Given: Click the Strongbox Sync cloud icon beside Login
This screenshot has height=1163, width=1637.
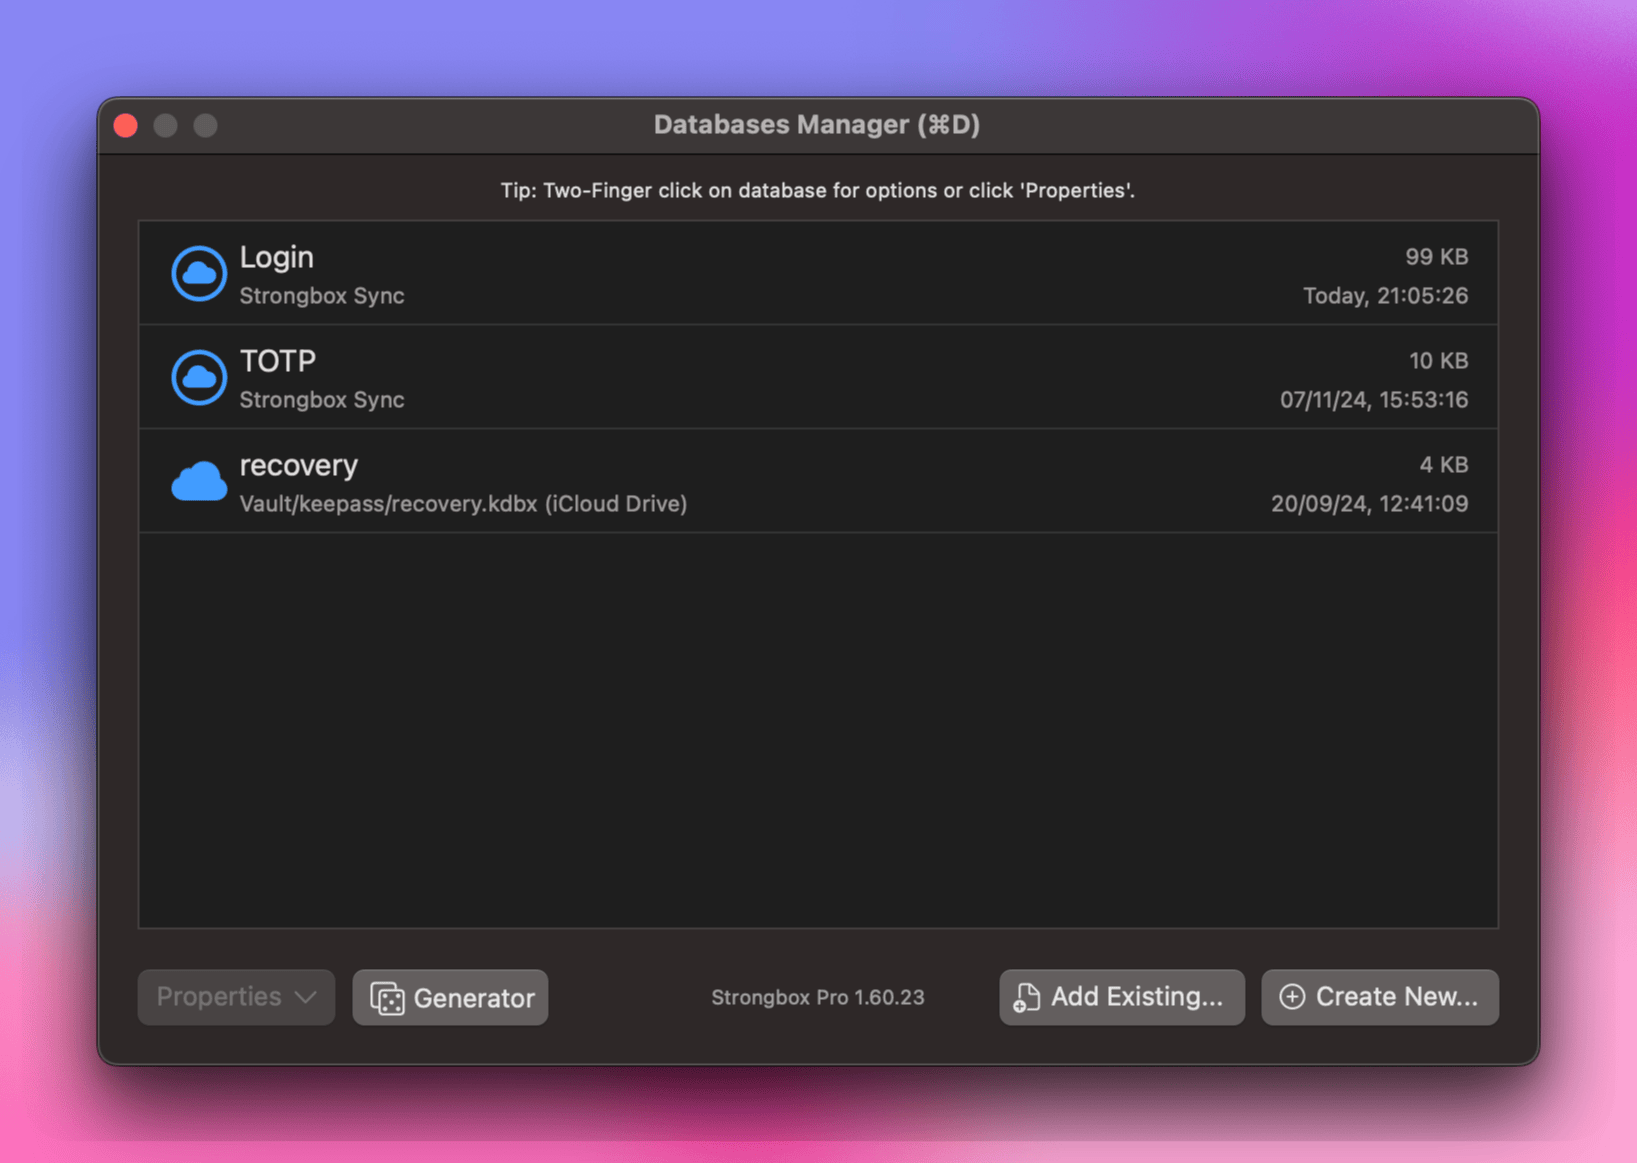Looking at the screenshot, I should pos(198,273).
